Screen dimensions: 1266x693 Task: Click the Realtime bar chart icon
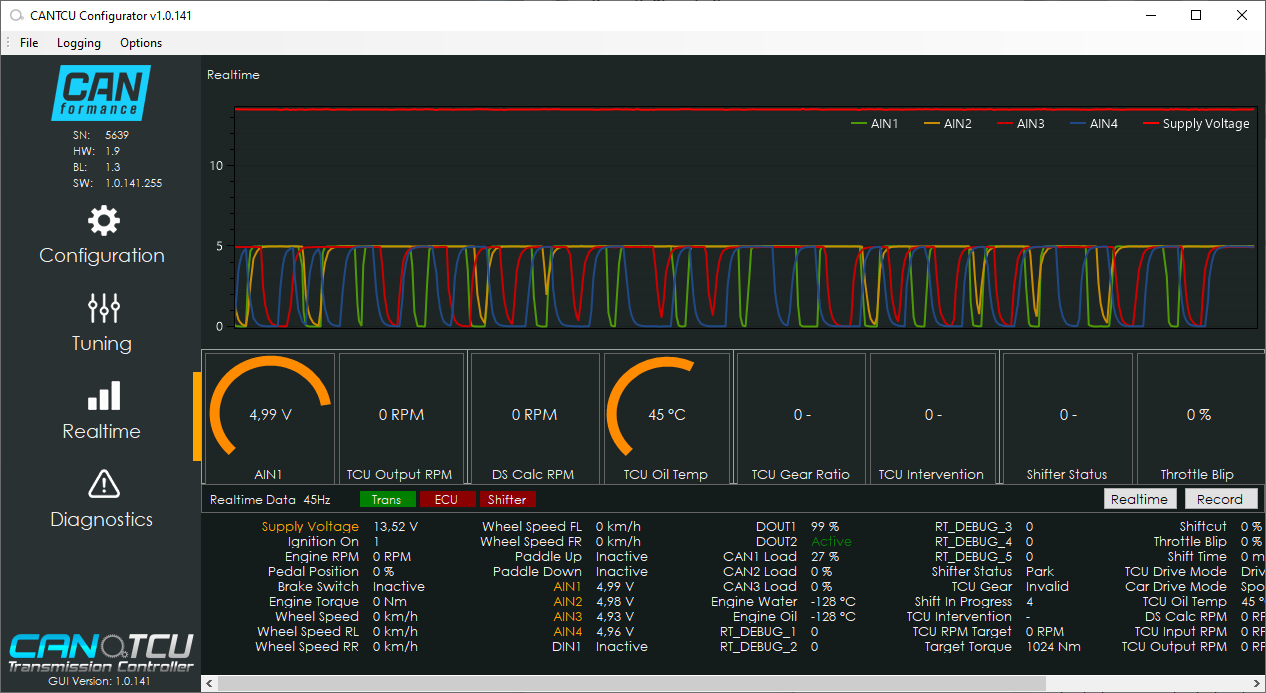tap(103, 396)
